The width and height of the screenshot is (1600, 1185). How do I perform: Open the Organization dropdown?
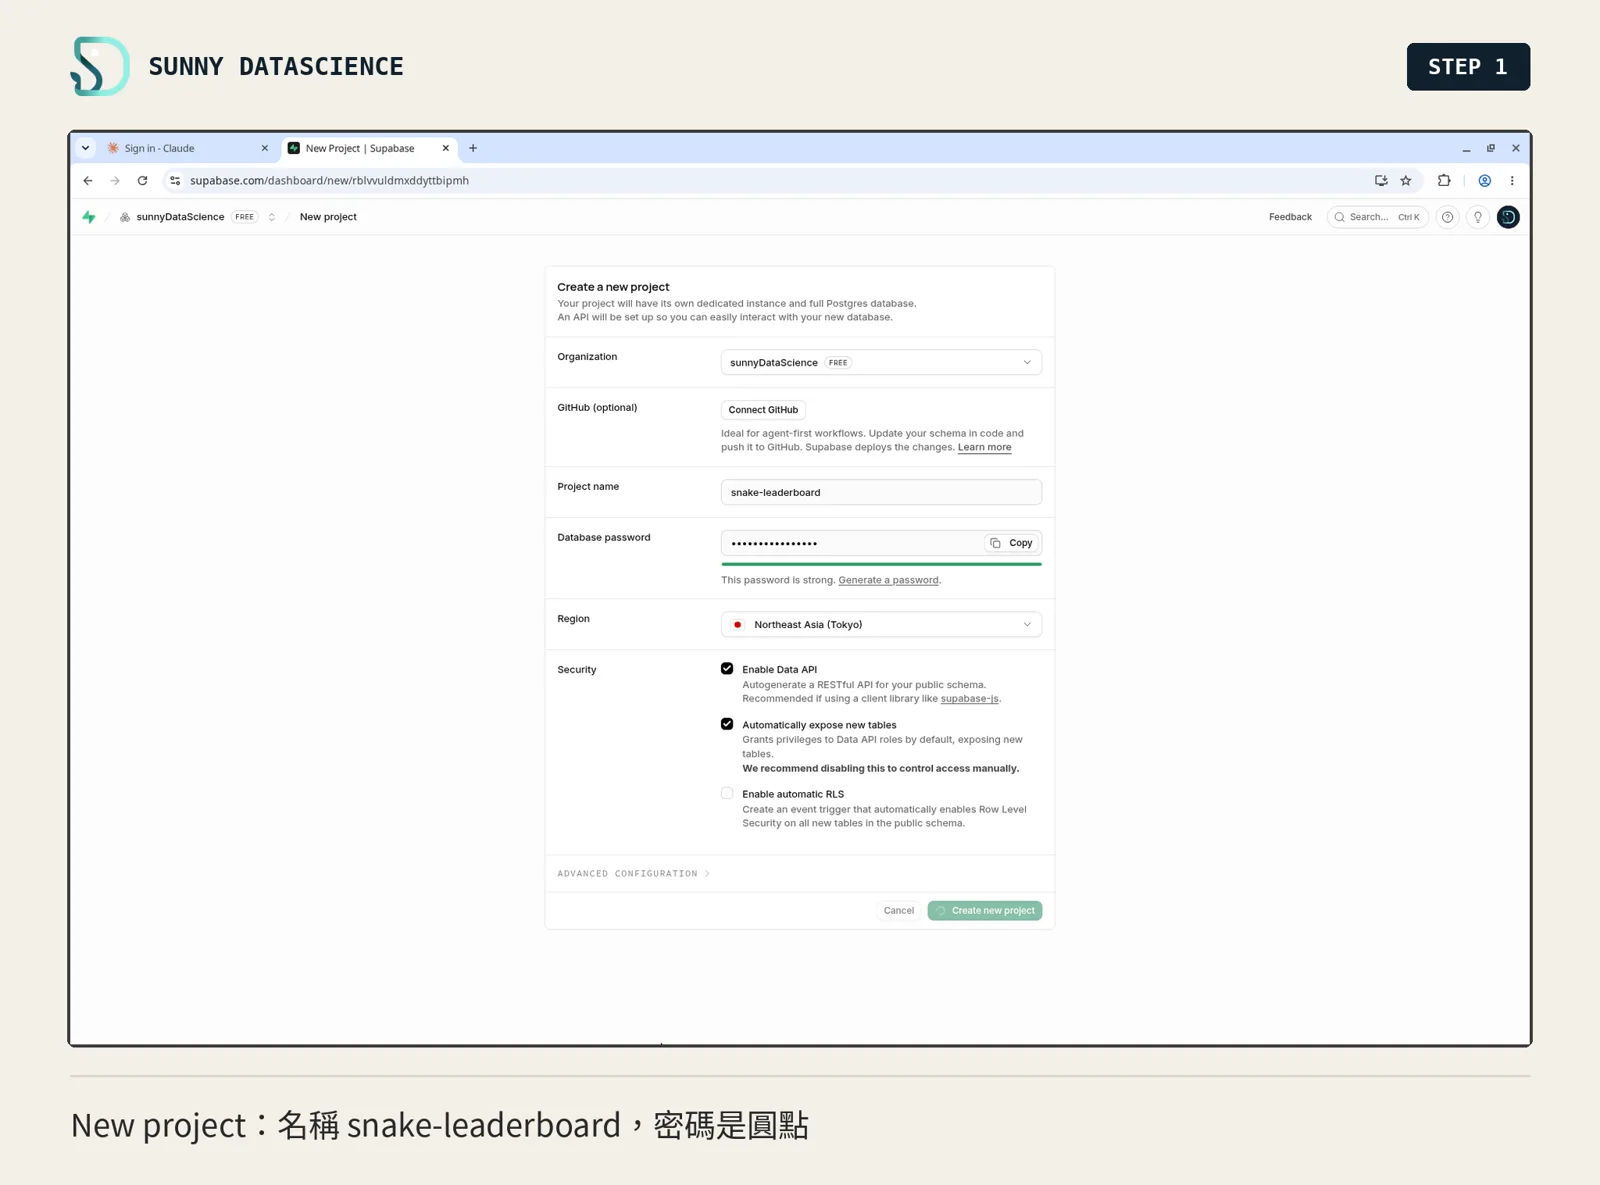(x=881, y=362)
